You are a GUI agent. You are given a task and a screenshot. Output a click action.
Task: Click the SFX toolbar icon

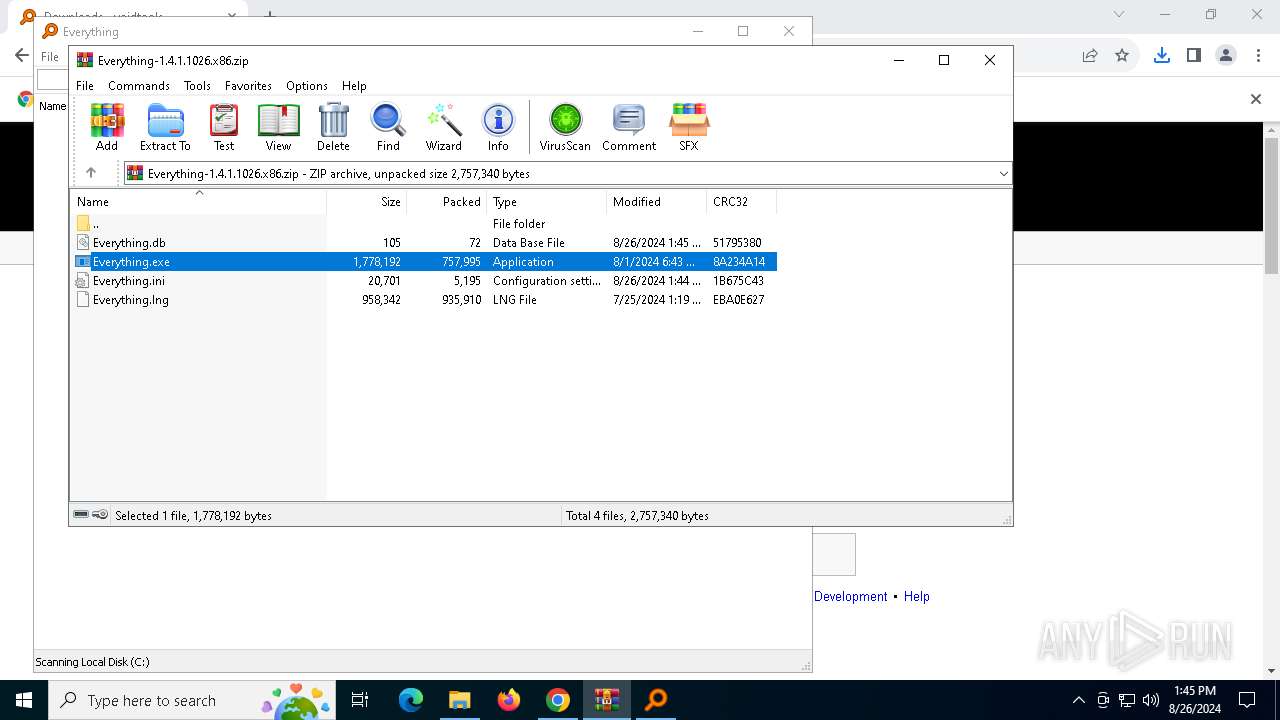689,126
